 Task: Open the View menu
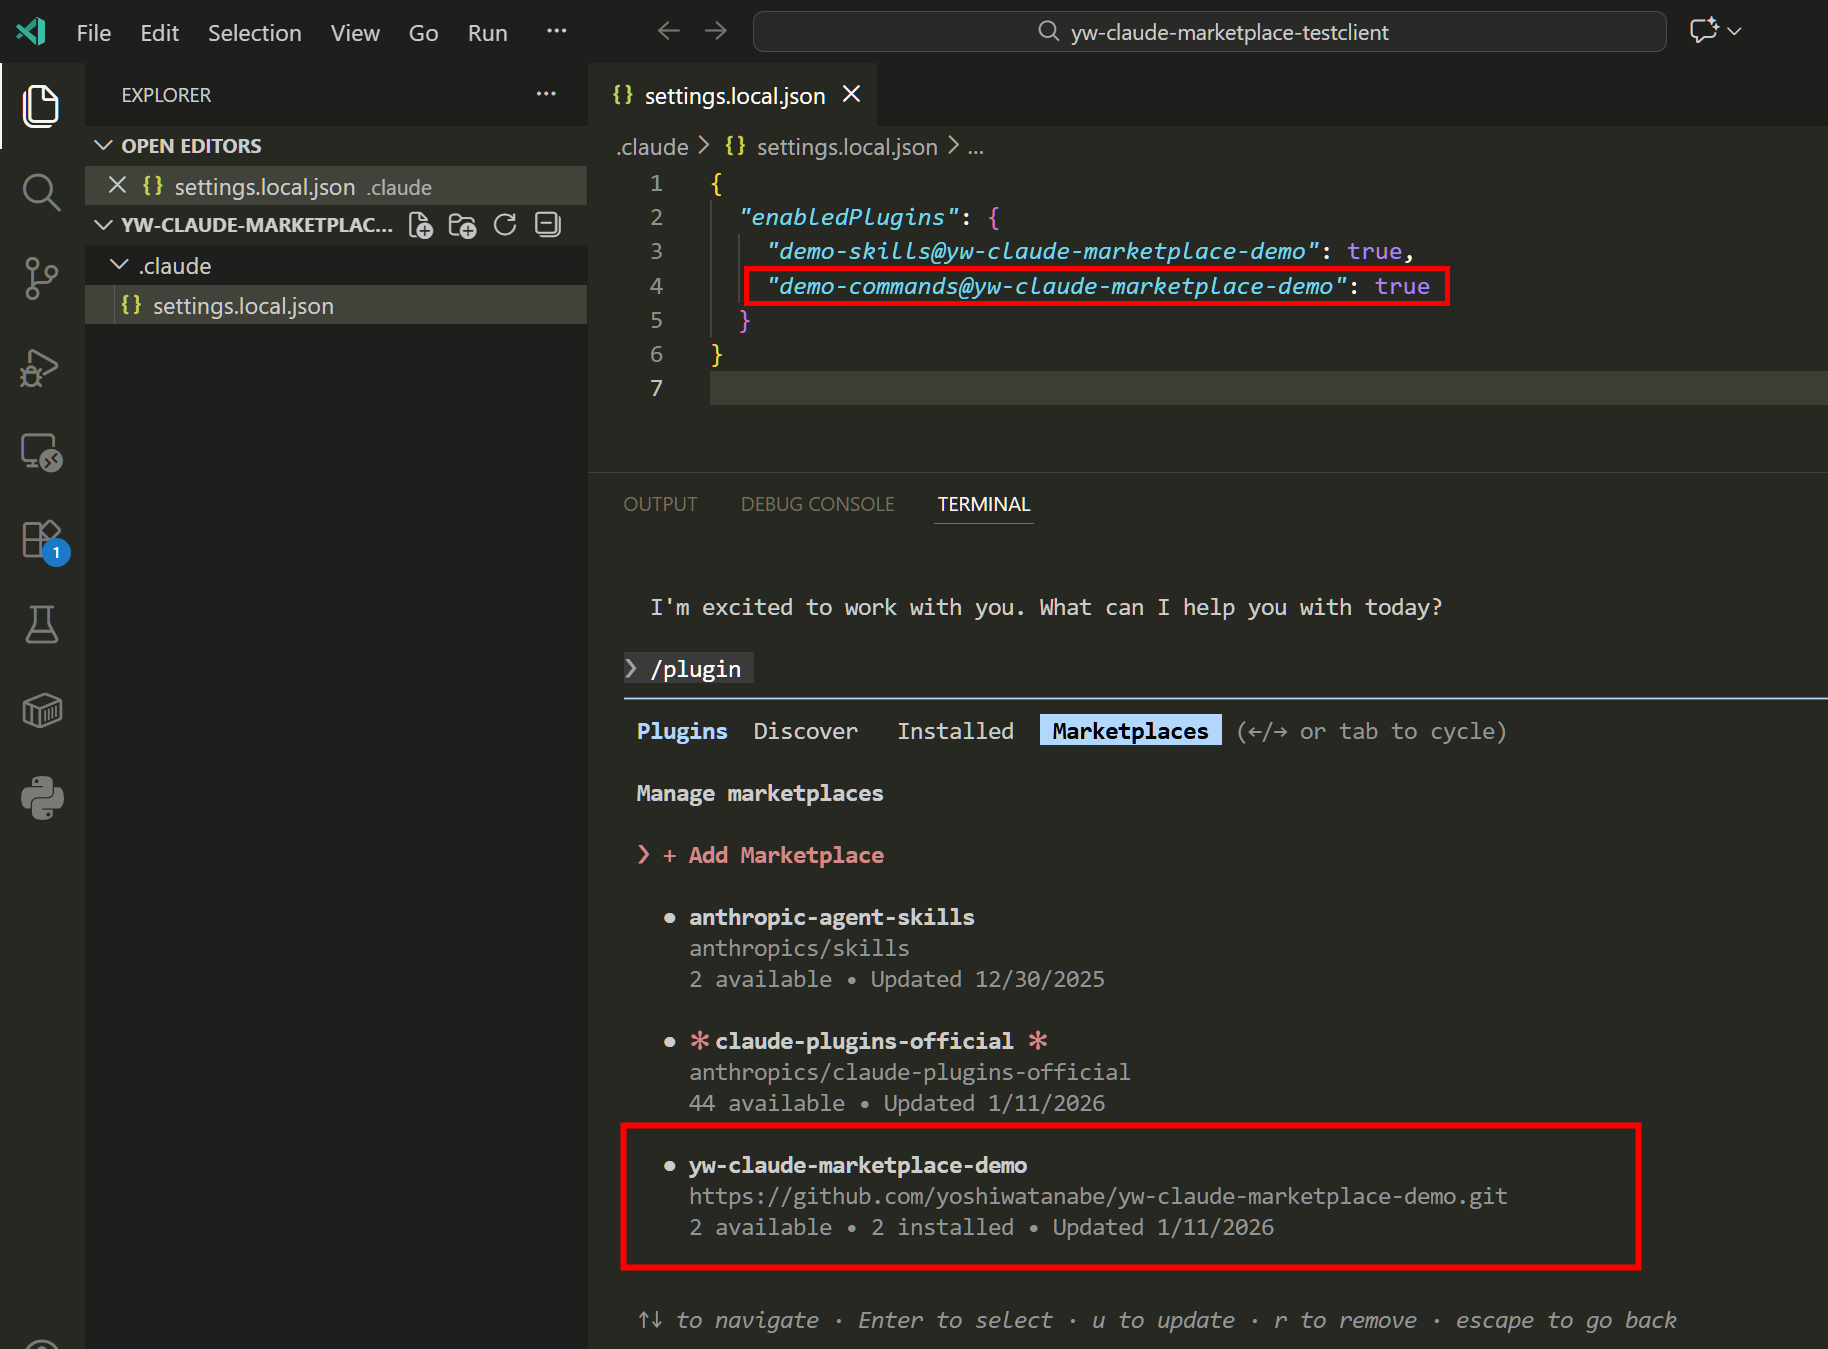tap(355, 33)
